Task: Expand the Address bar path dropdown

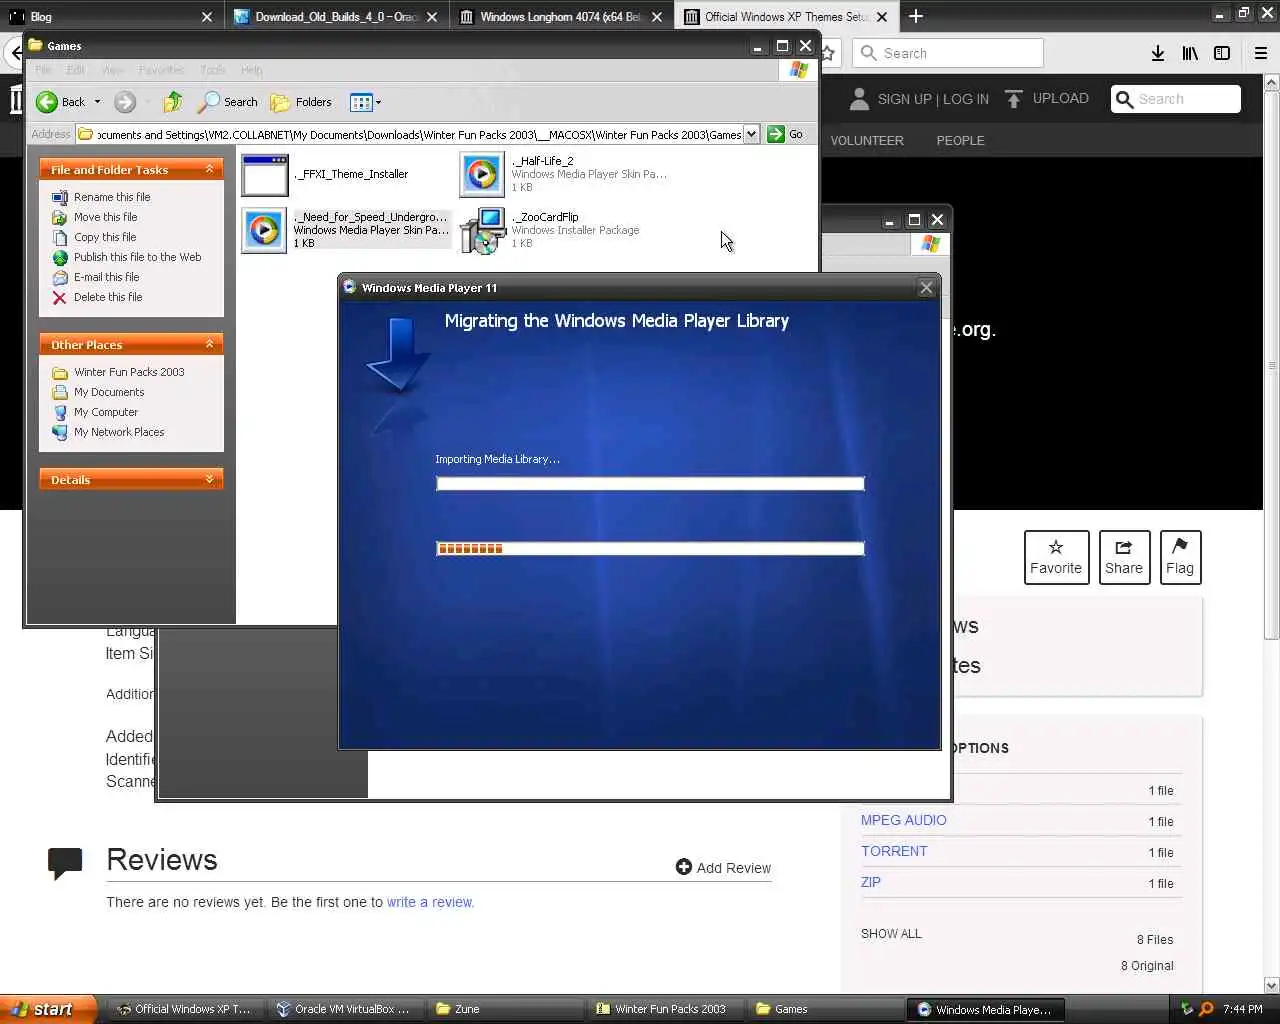Action: point(751,134)
